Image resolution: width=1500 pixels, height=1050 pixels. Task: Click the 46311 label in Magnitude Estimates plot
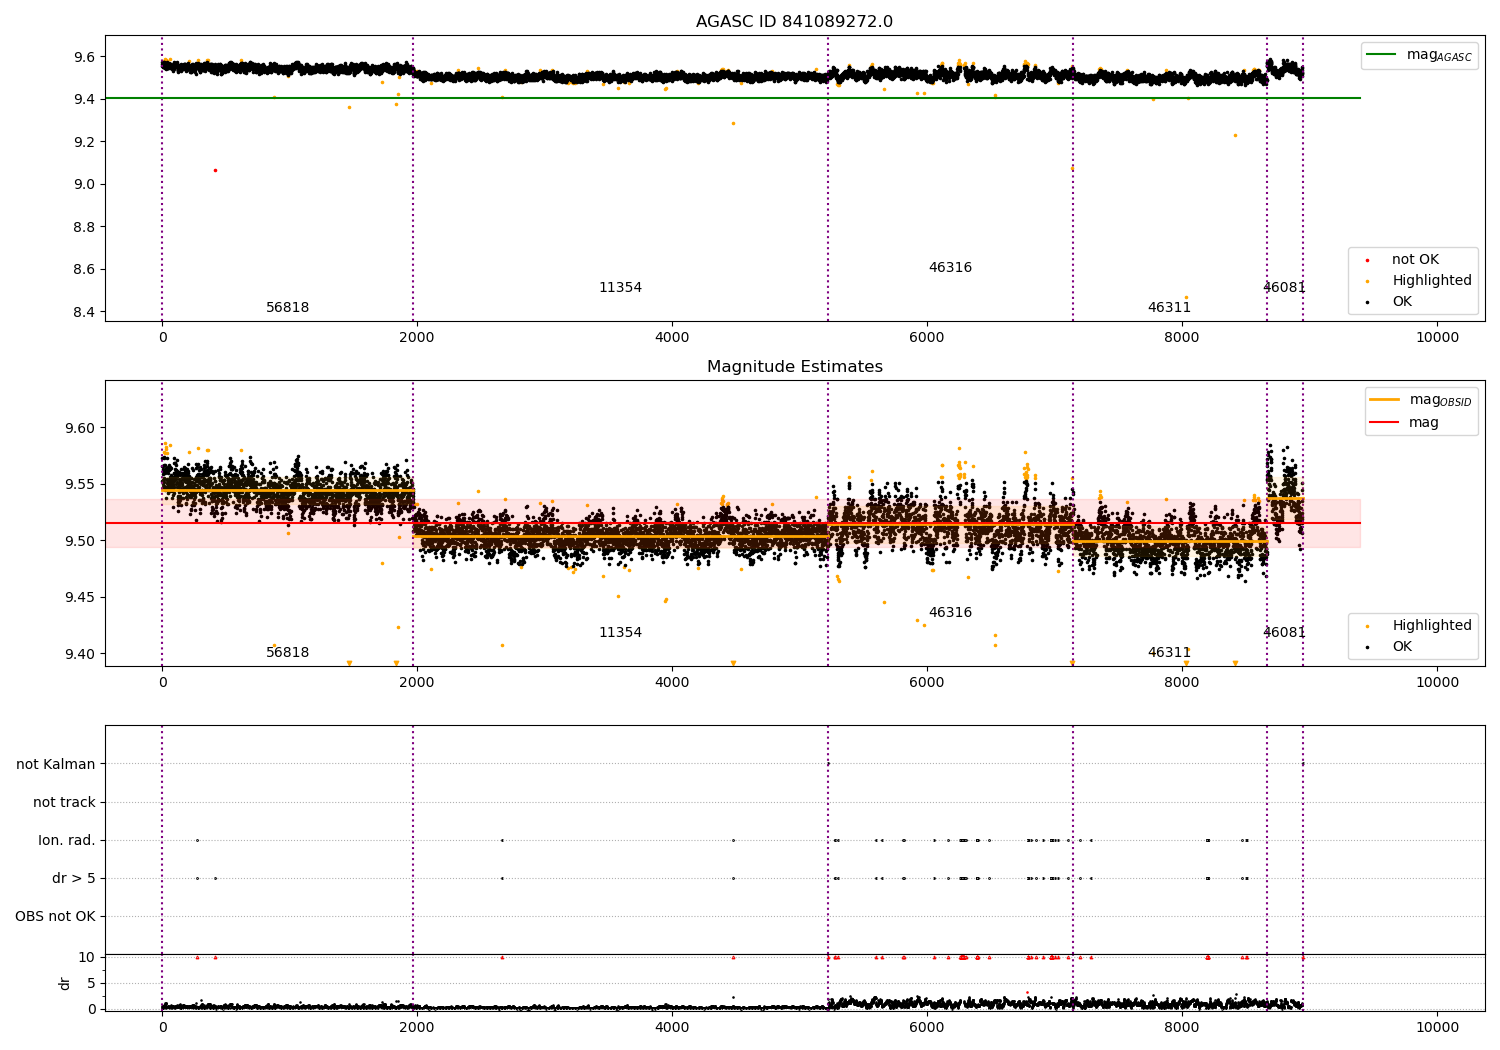1169,653
